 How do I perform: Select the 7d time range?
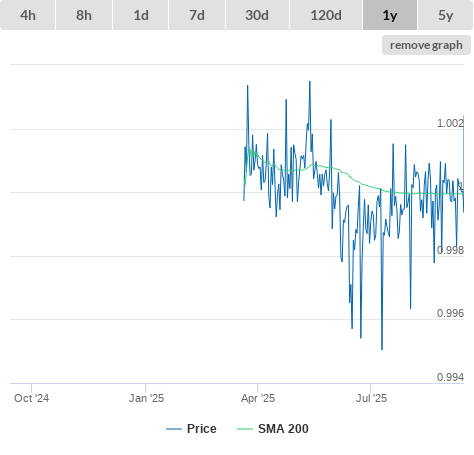click(x=197, y=15)
